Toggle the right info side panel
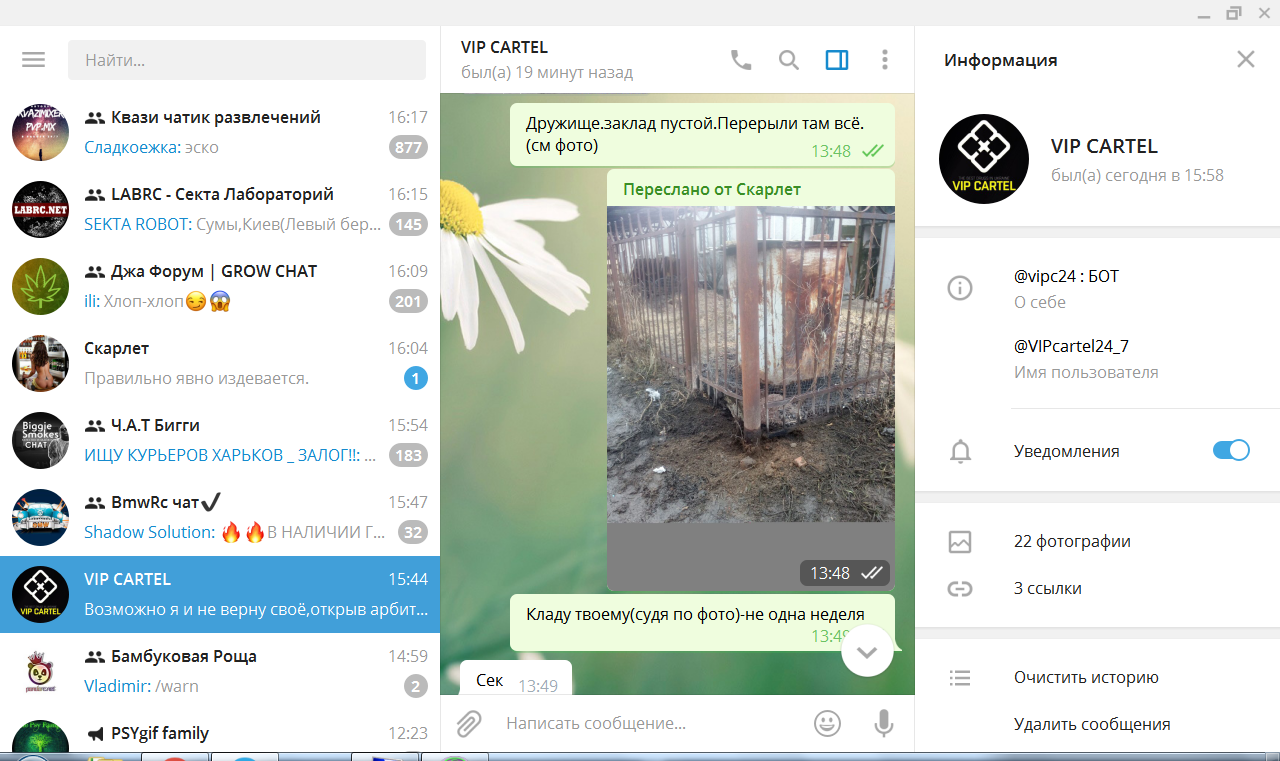Image resolution: width=1280 pixels, height=761 pixels. pos(837,60)
